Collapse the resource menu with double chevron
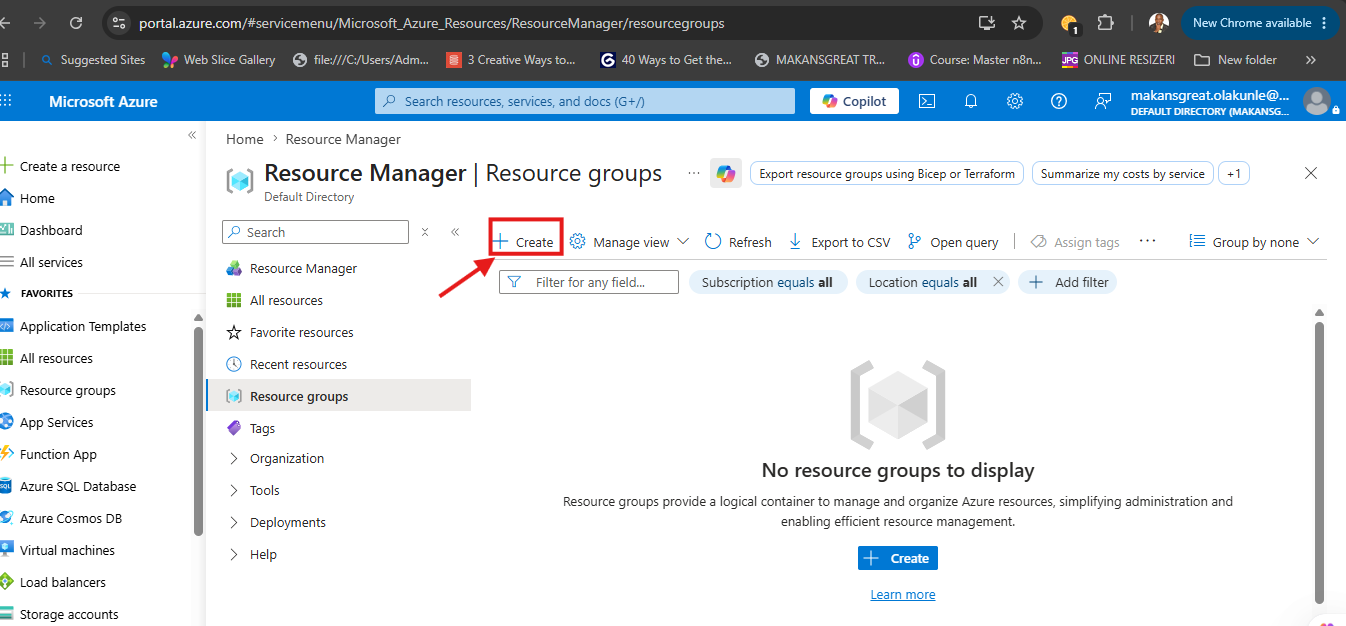Image resolution: width=1346 pixels, height=626 pixels. [455, 232]
